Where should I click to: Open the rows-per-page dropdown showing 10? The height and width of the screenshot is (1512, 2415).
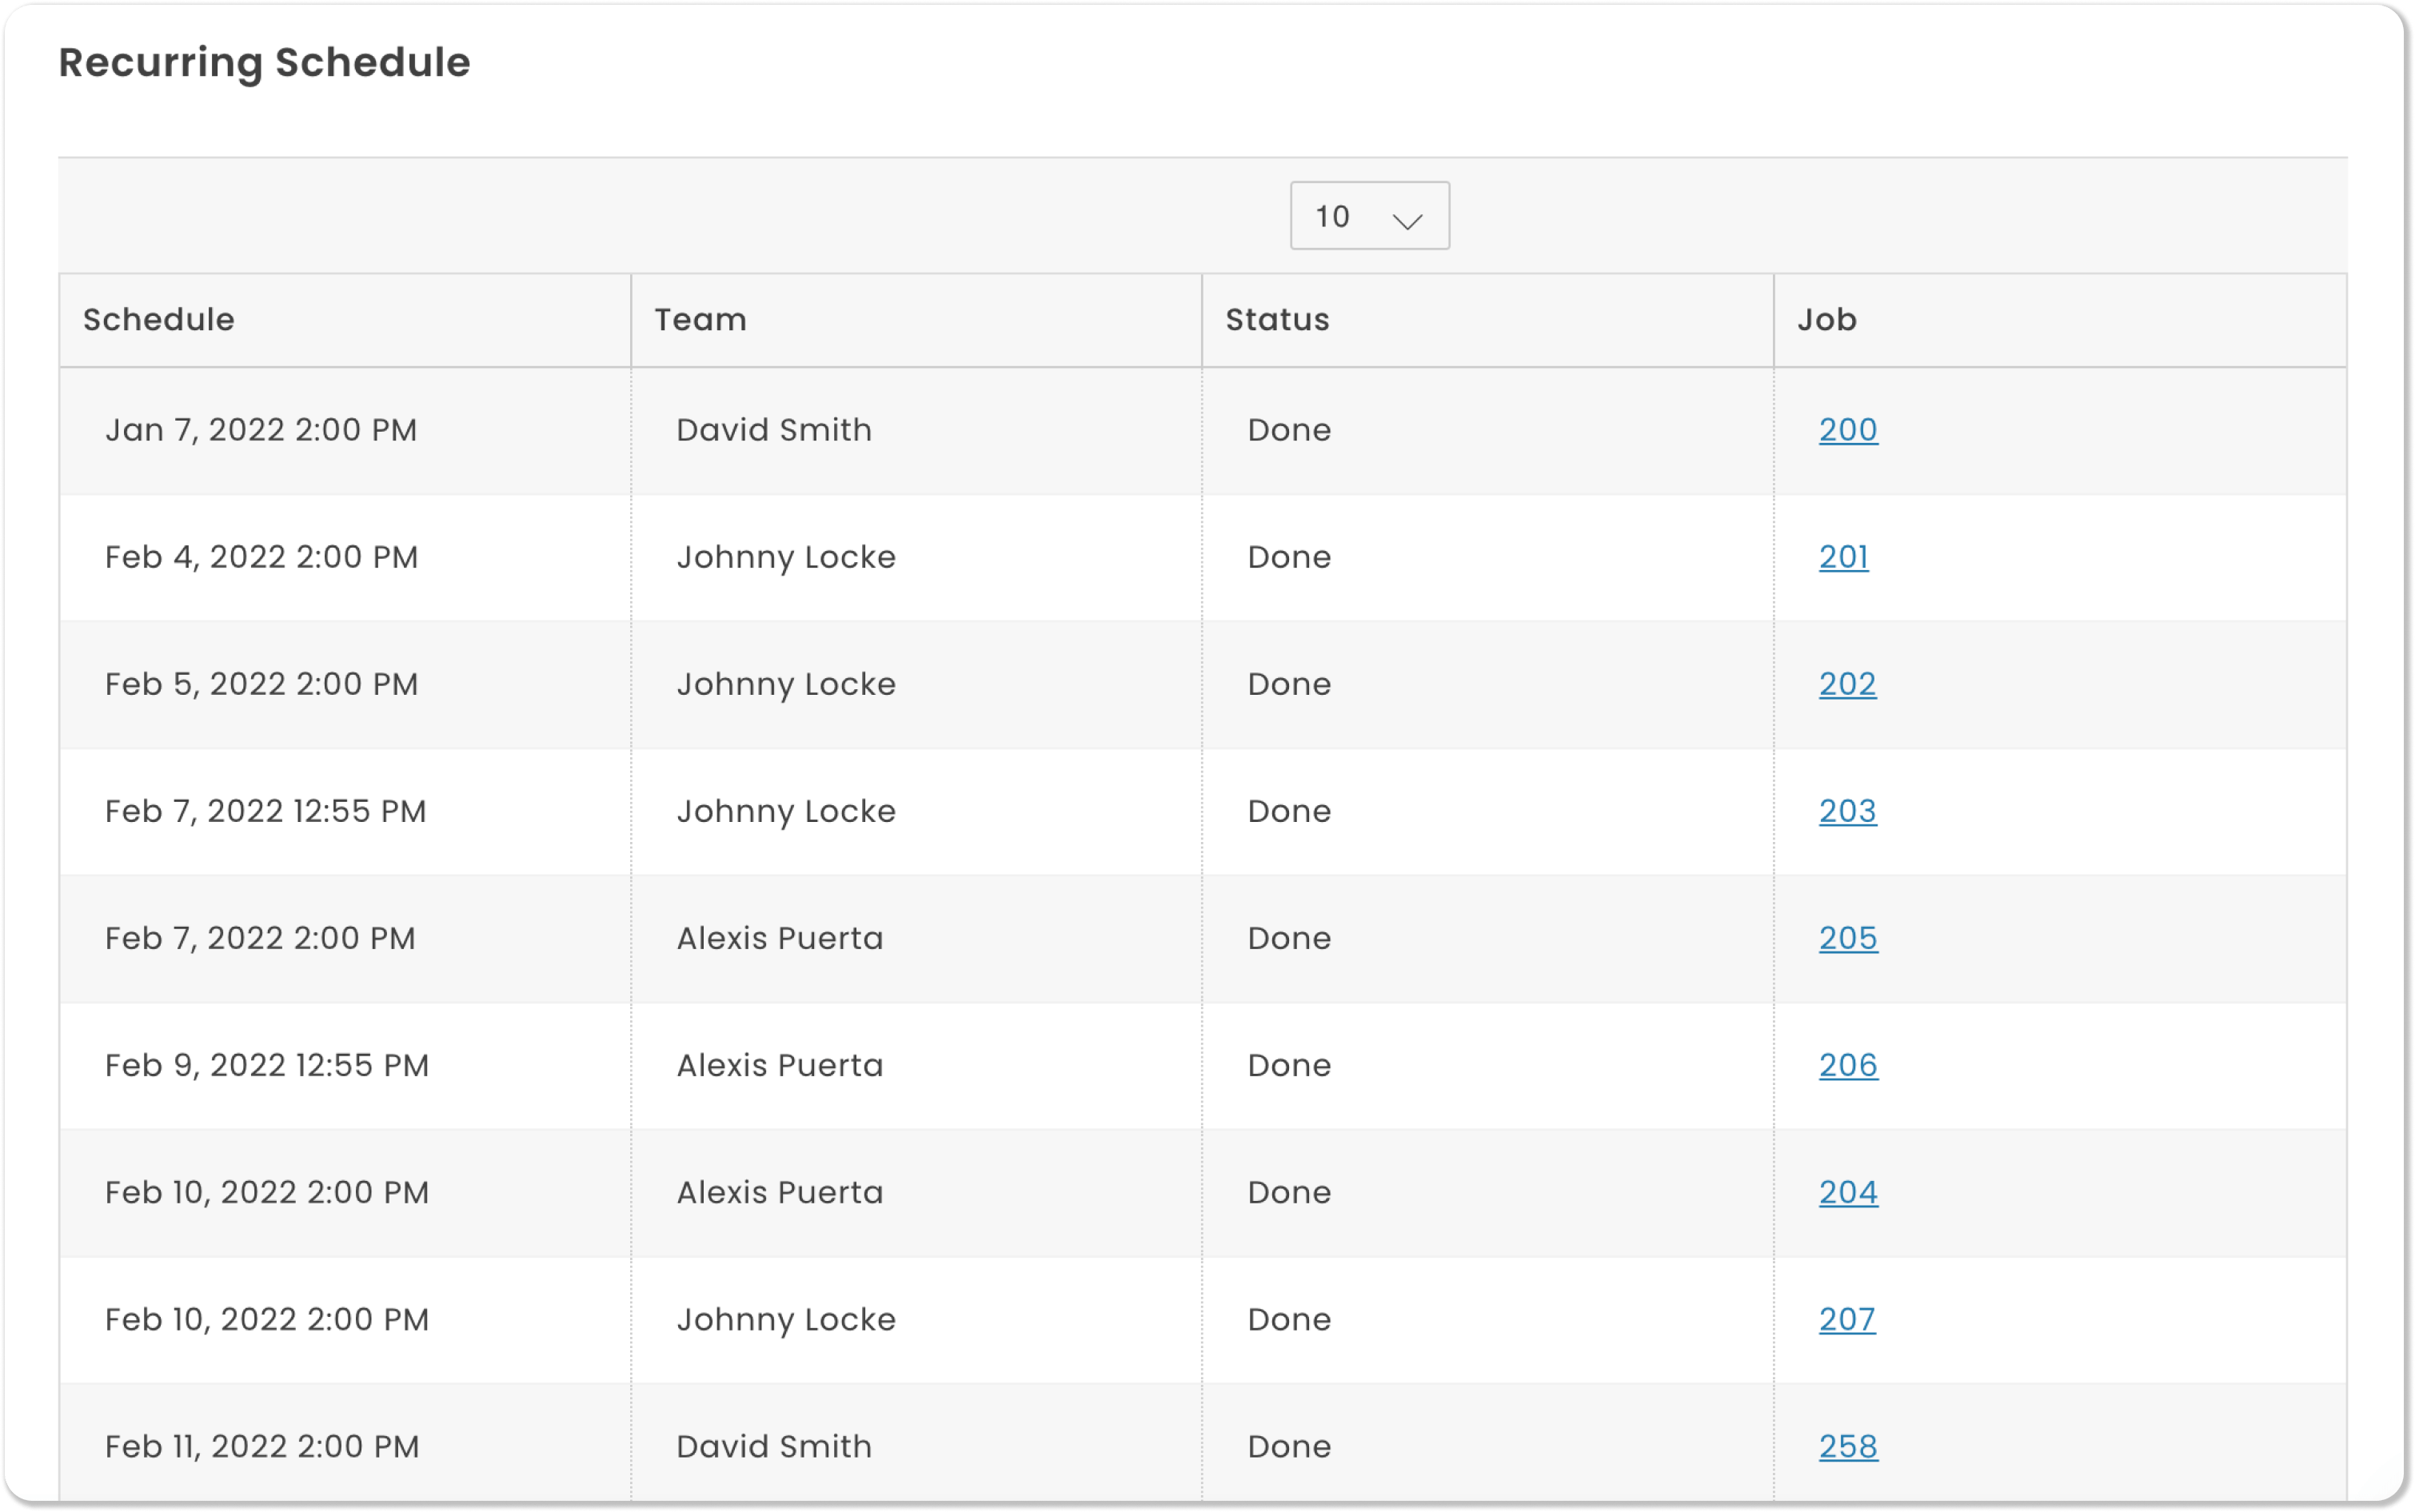pos(1368,215)
